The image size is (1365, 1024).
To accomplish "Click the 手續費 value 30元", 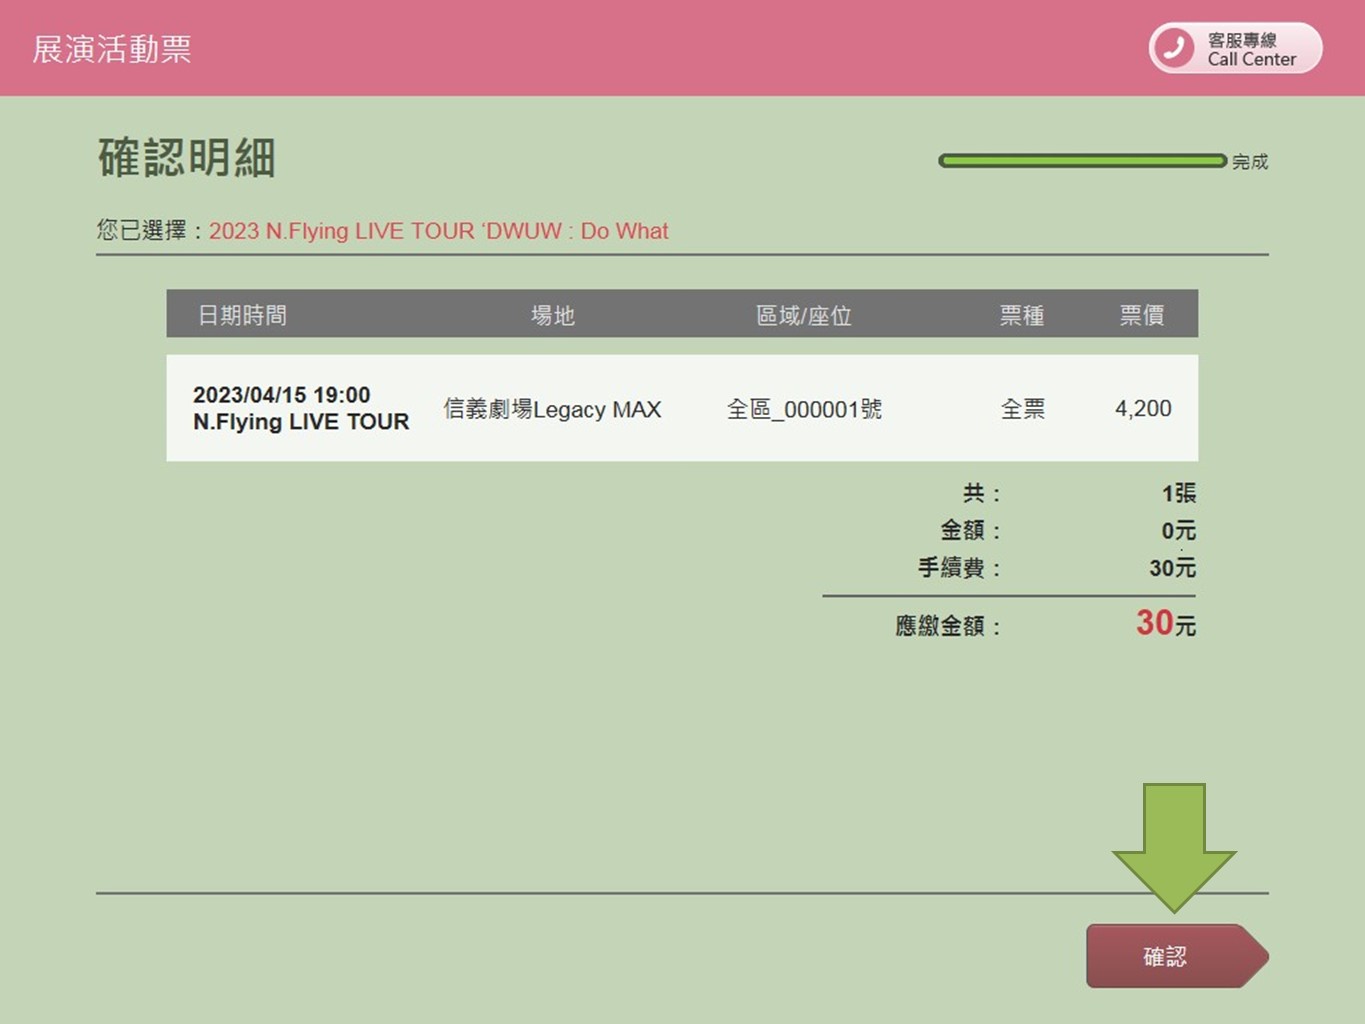I will pyautogui.click(x=1173, y=568).
